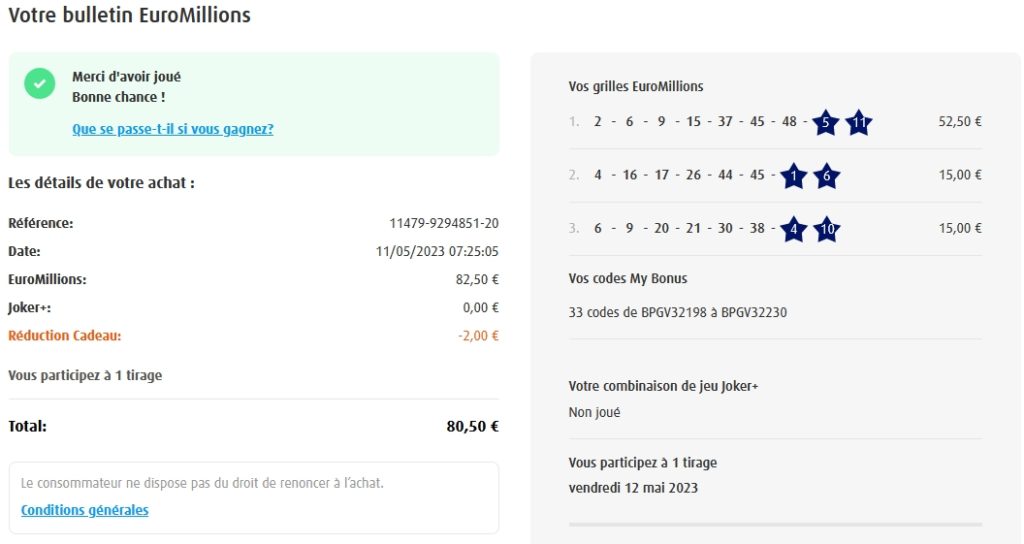Click the purchase date 11/05/2023 07:25:05
Image resolution: width=1024 pixels, height=544 pixels.
coord(437,252)
